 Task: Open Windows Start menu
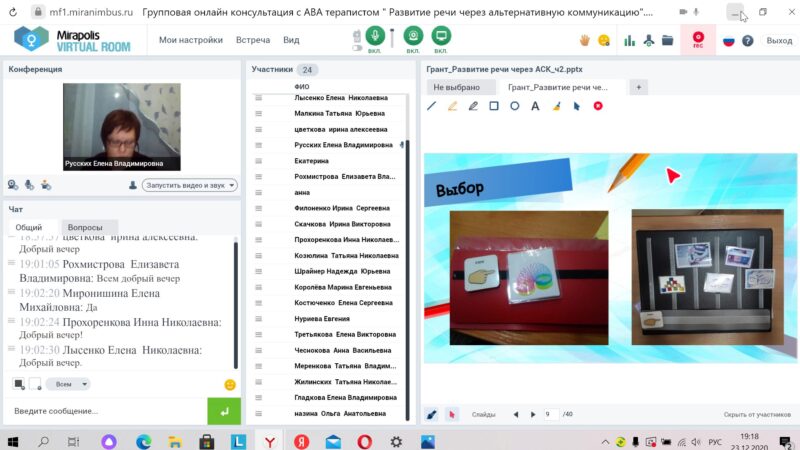pos(13,442)
